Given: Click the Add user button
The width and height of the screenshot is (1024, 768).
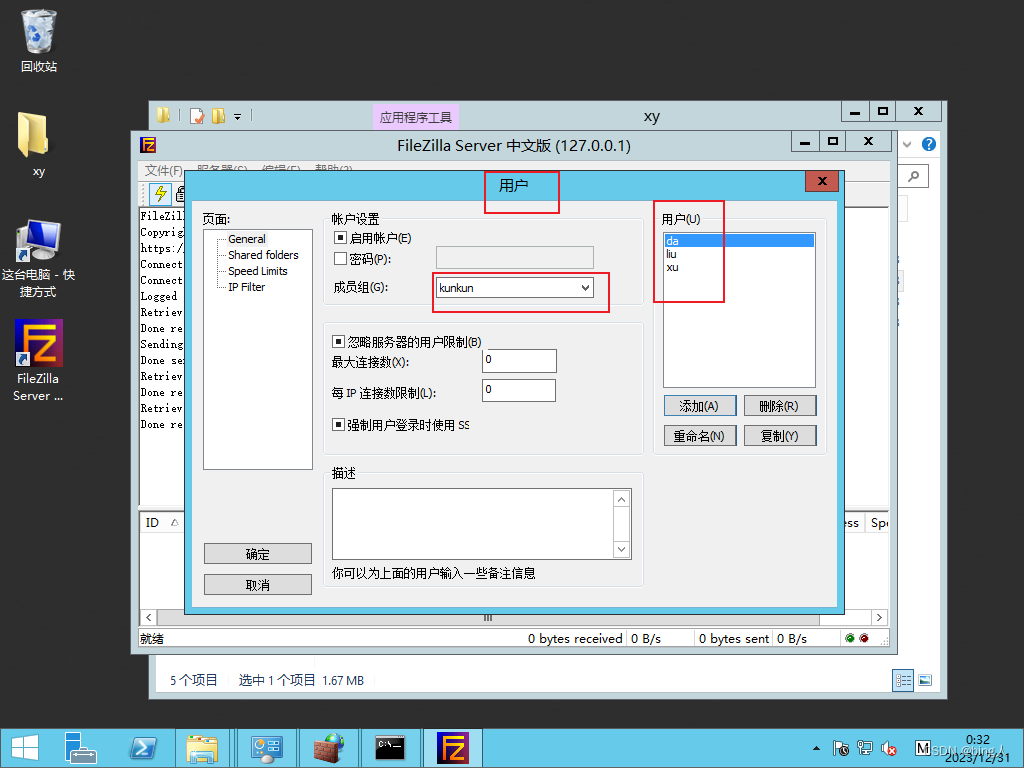Looking at the screenshot, I should [699, 406].
